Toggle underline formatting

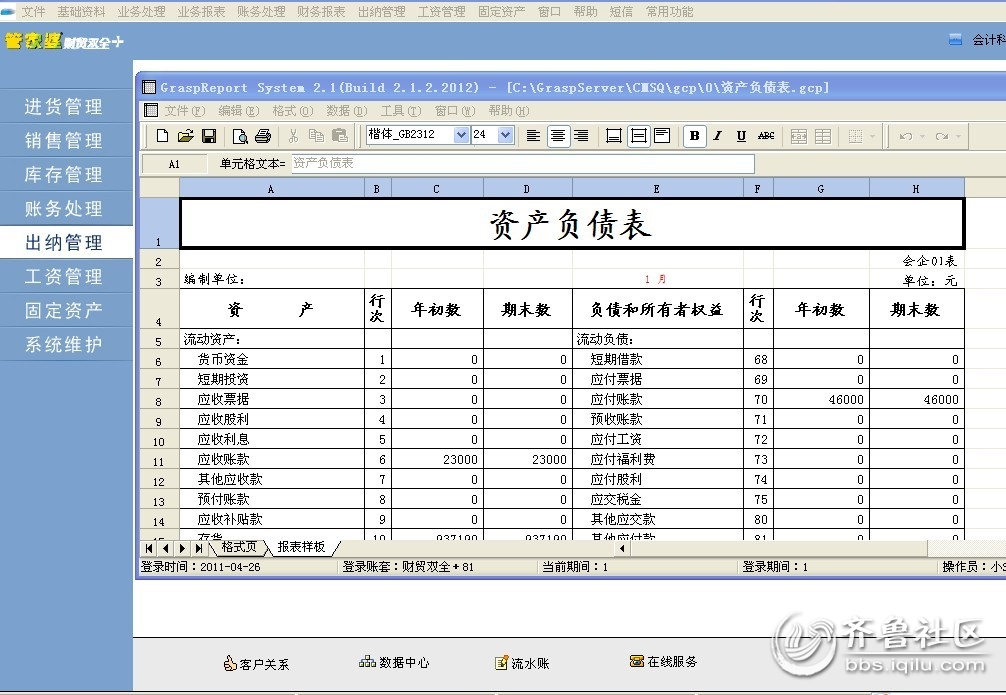tap(741, 136)
